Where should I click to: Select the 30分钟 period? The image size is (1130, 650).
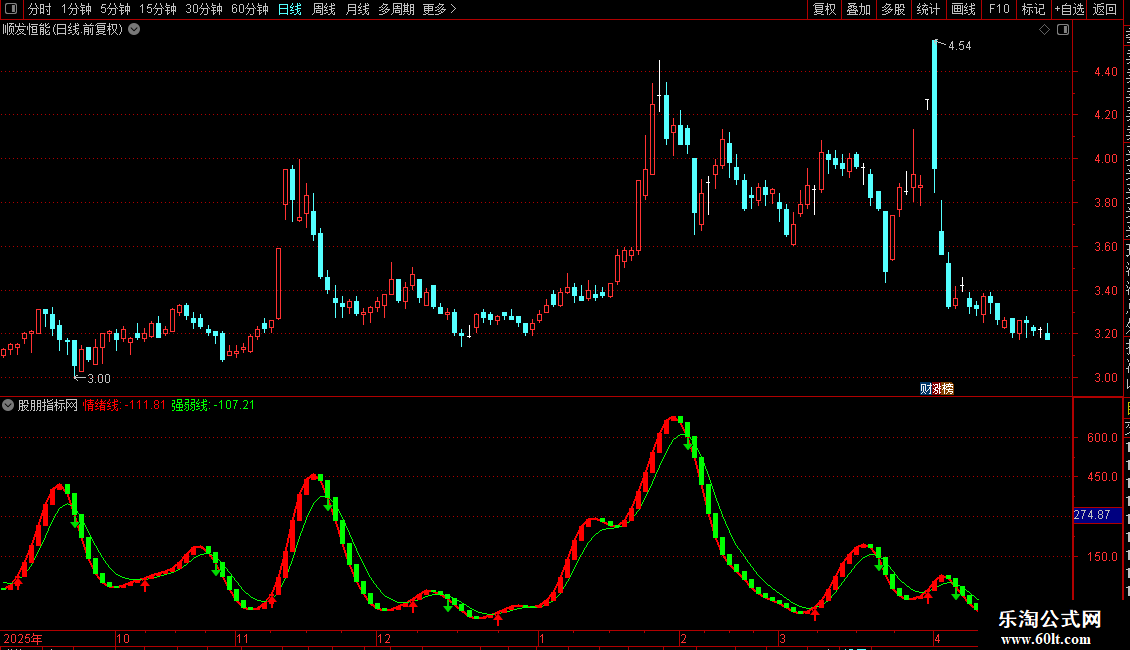[x=204, y=9]
